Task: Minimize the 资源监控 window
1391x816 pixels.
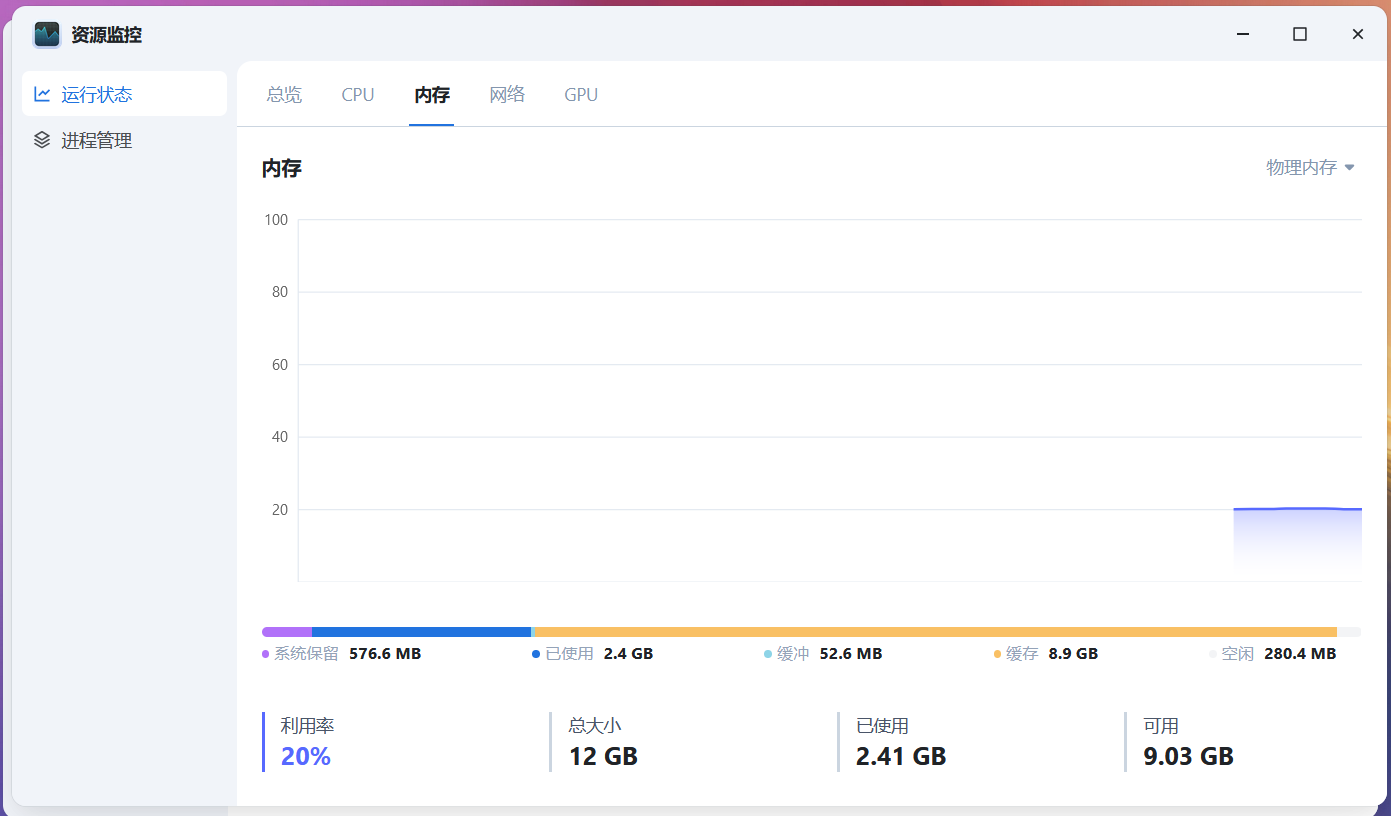Action: (x=1243, y=34)
